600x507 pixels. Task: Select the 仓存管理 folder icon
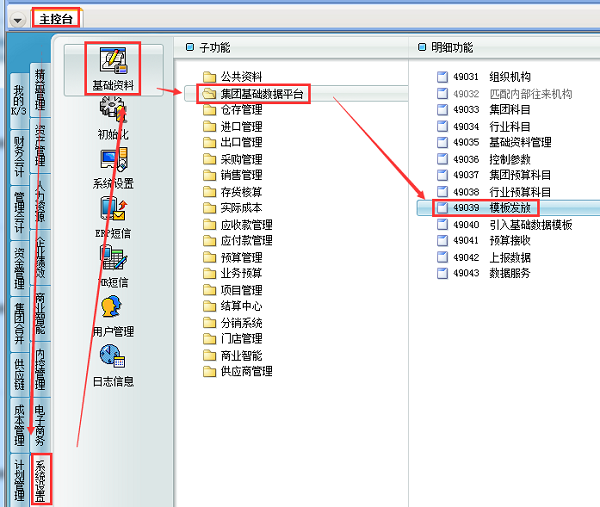click(x=209, y=110)
